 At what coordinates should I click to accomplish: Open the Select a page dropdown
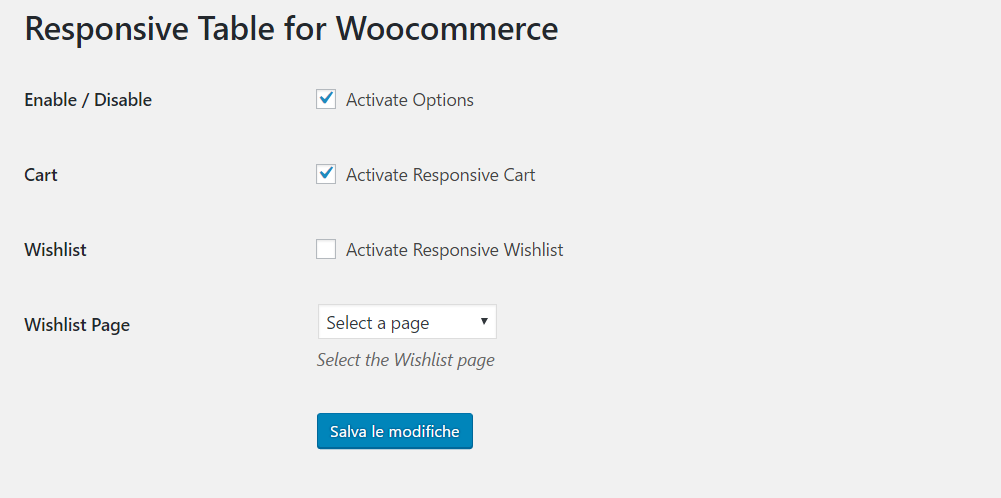pos(406,322)
